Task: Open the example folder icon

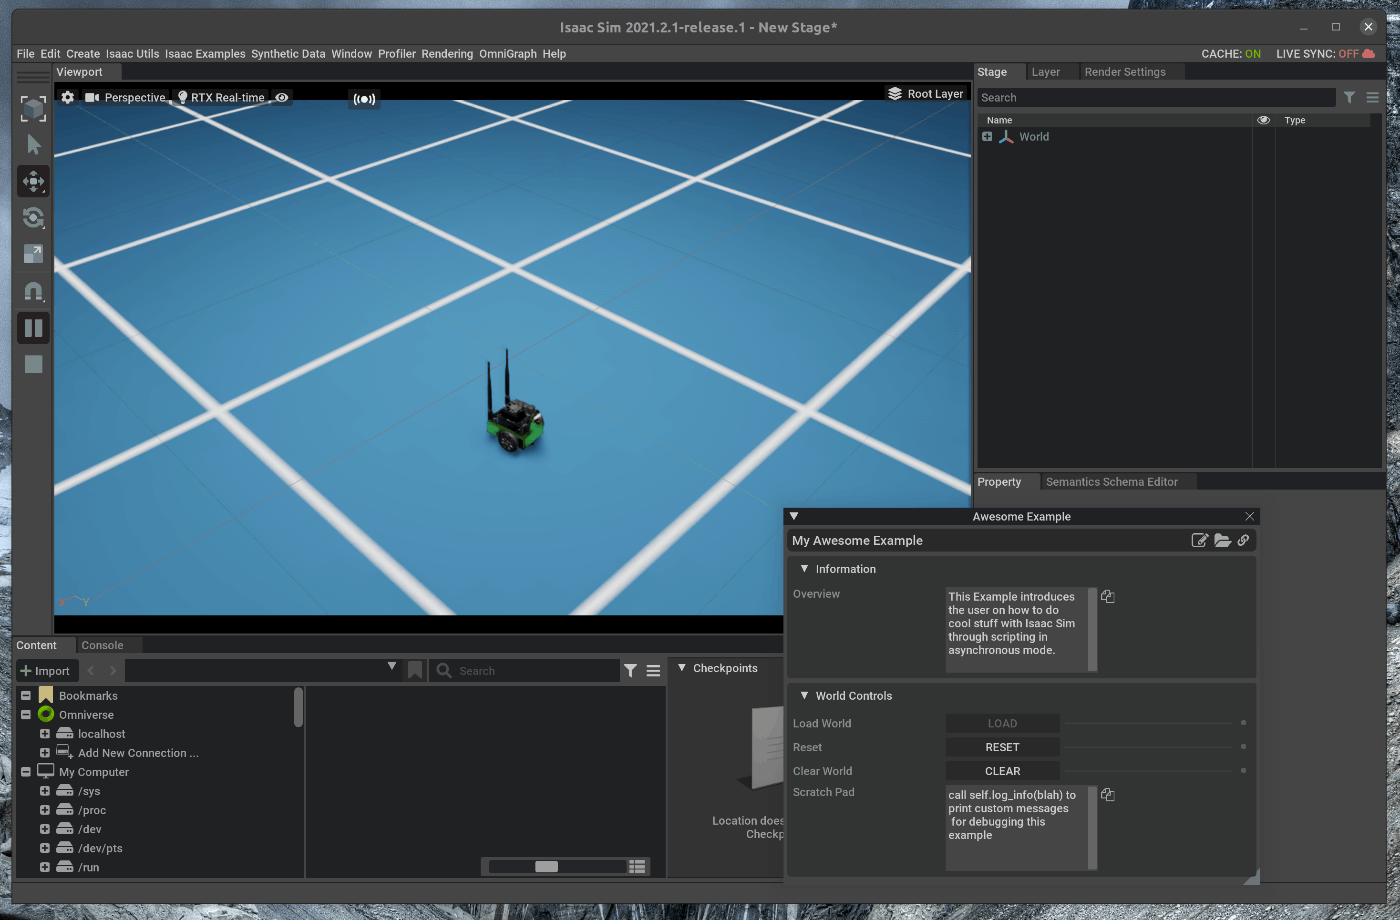Action: click(x=1222, y=540)
